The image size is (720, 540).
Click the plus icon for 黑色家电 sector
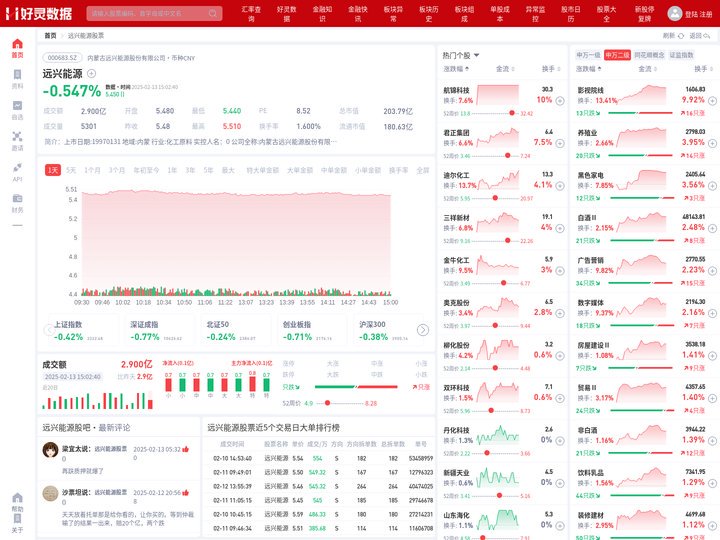712,186
